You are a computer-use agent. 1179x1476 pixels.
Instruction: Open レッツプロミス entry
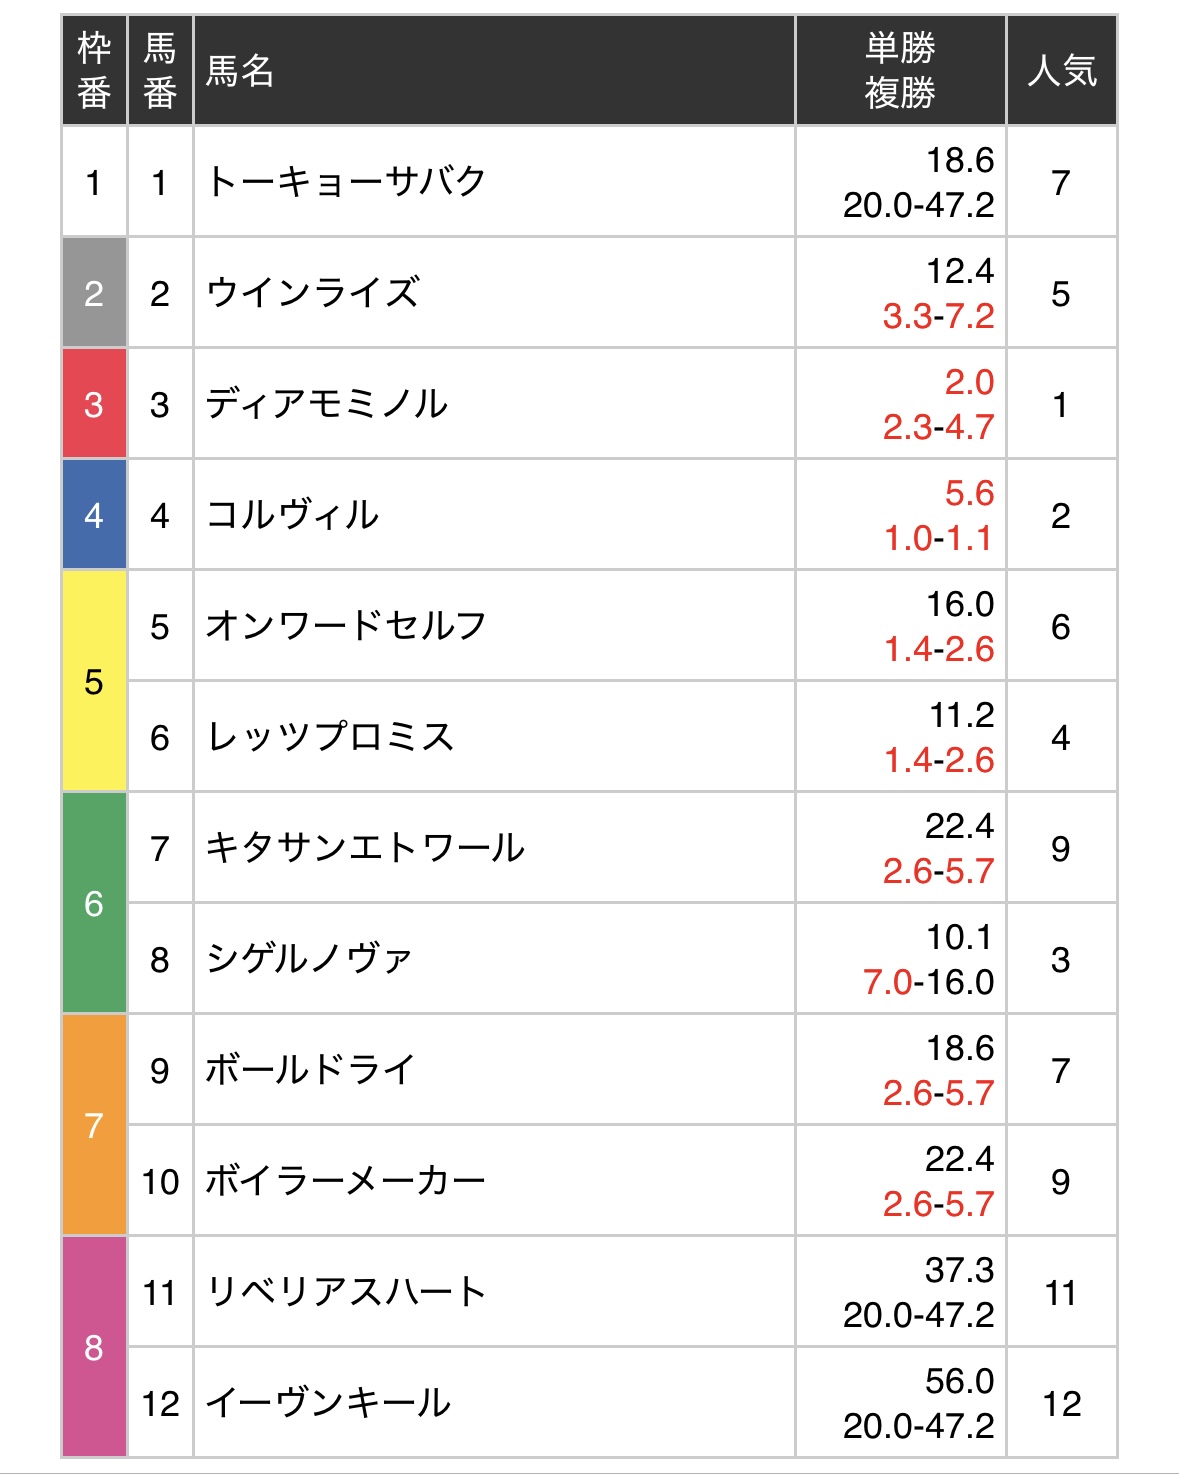[330, 737]
